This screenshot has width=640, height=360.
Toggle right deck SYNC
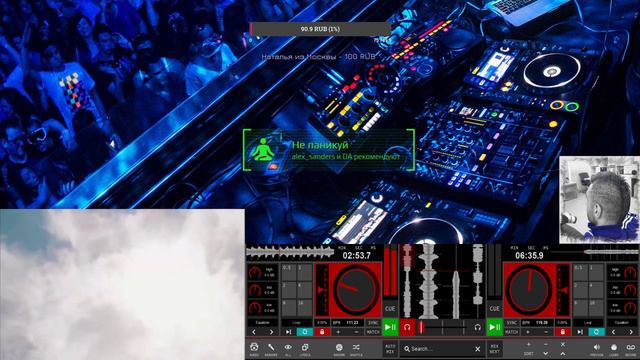511,322
